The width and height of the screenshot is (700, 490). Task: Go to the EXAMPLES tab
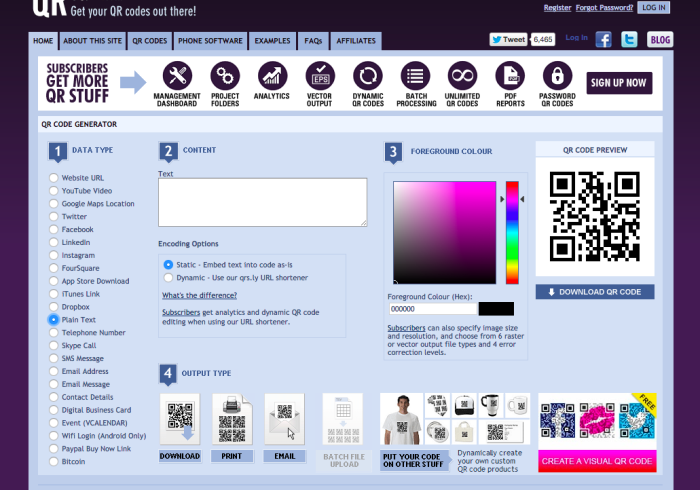coord(272,41)
